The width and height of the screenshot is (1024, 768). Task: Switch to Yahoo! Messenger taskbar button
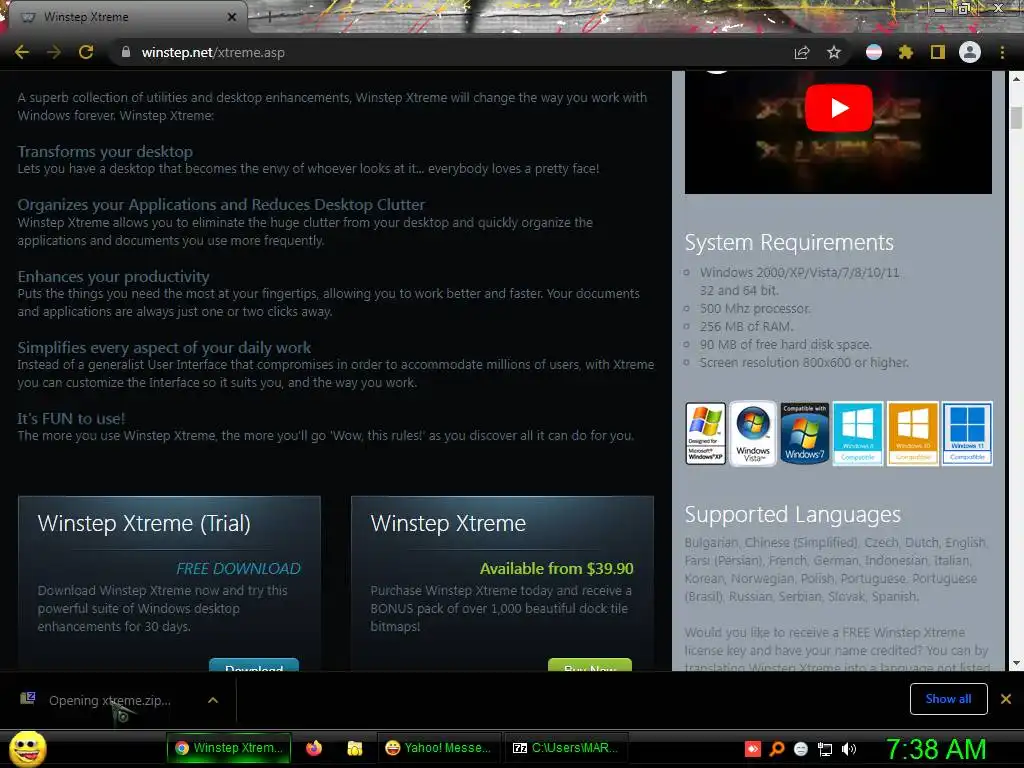click(438, 748)
